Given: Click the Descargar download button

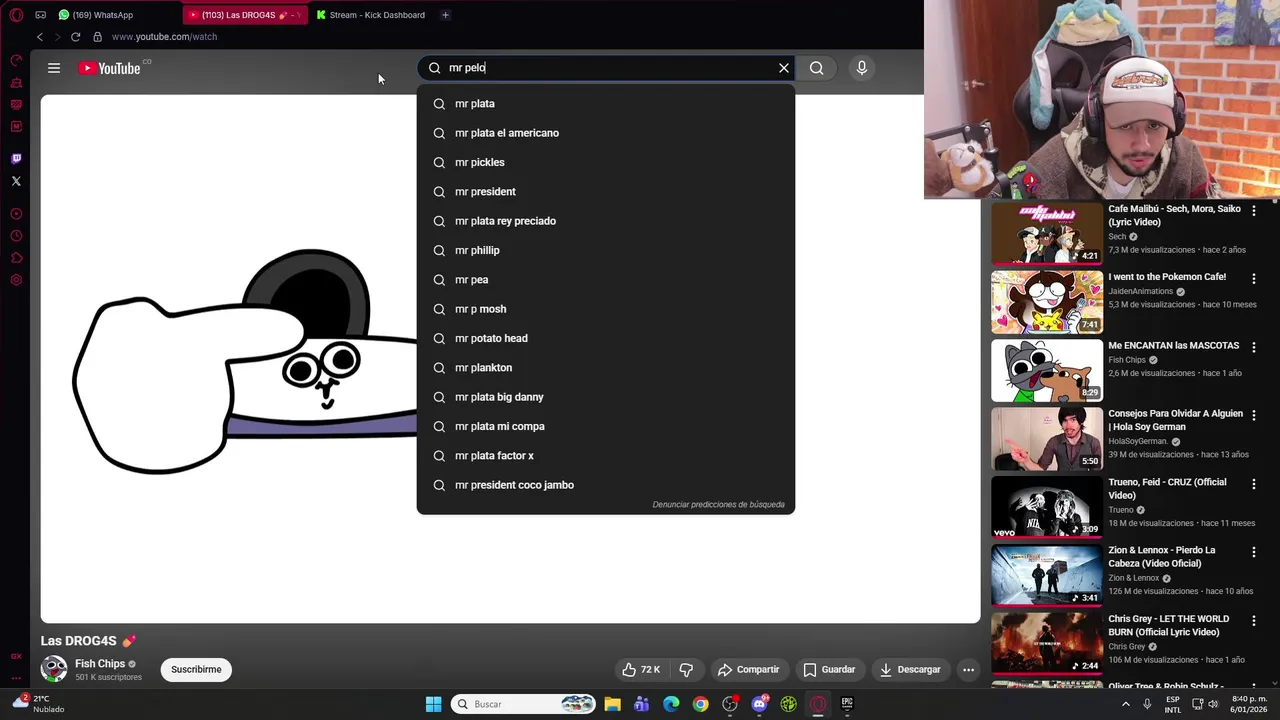Looking at the screenshot, I should coord(911,670).
